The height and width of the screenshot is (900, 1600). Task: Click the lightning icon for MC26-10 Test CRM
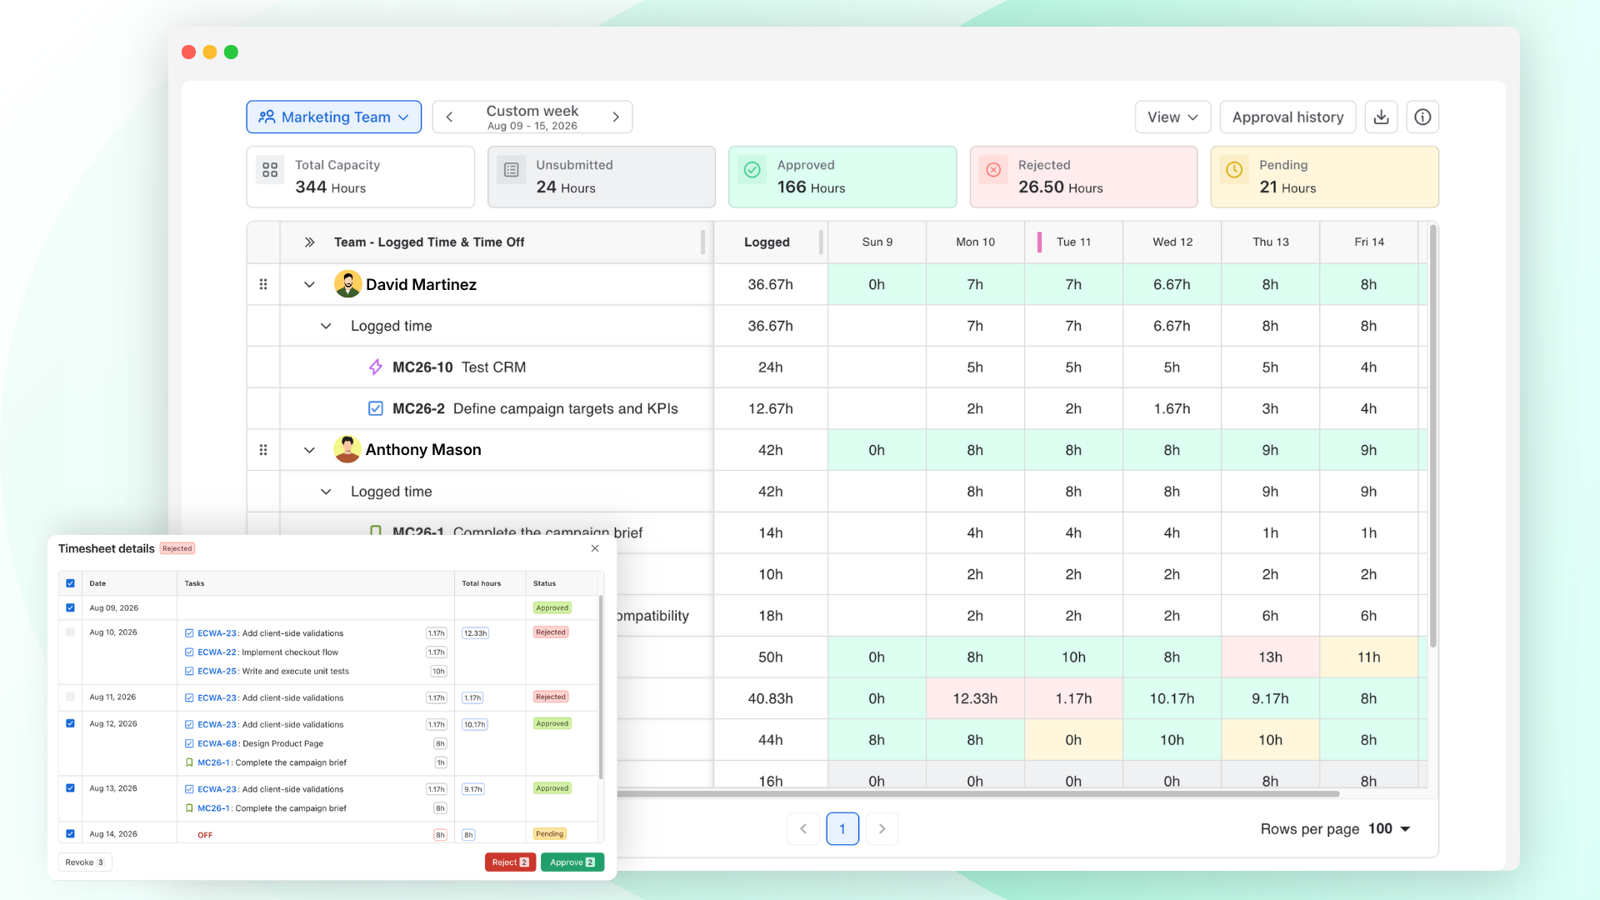pos(375,367)
